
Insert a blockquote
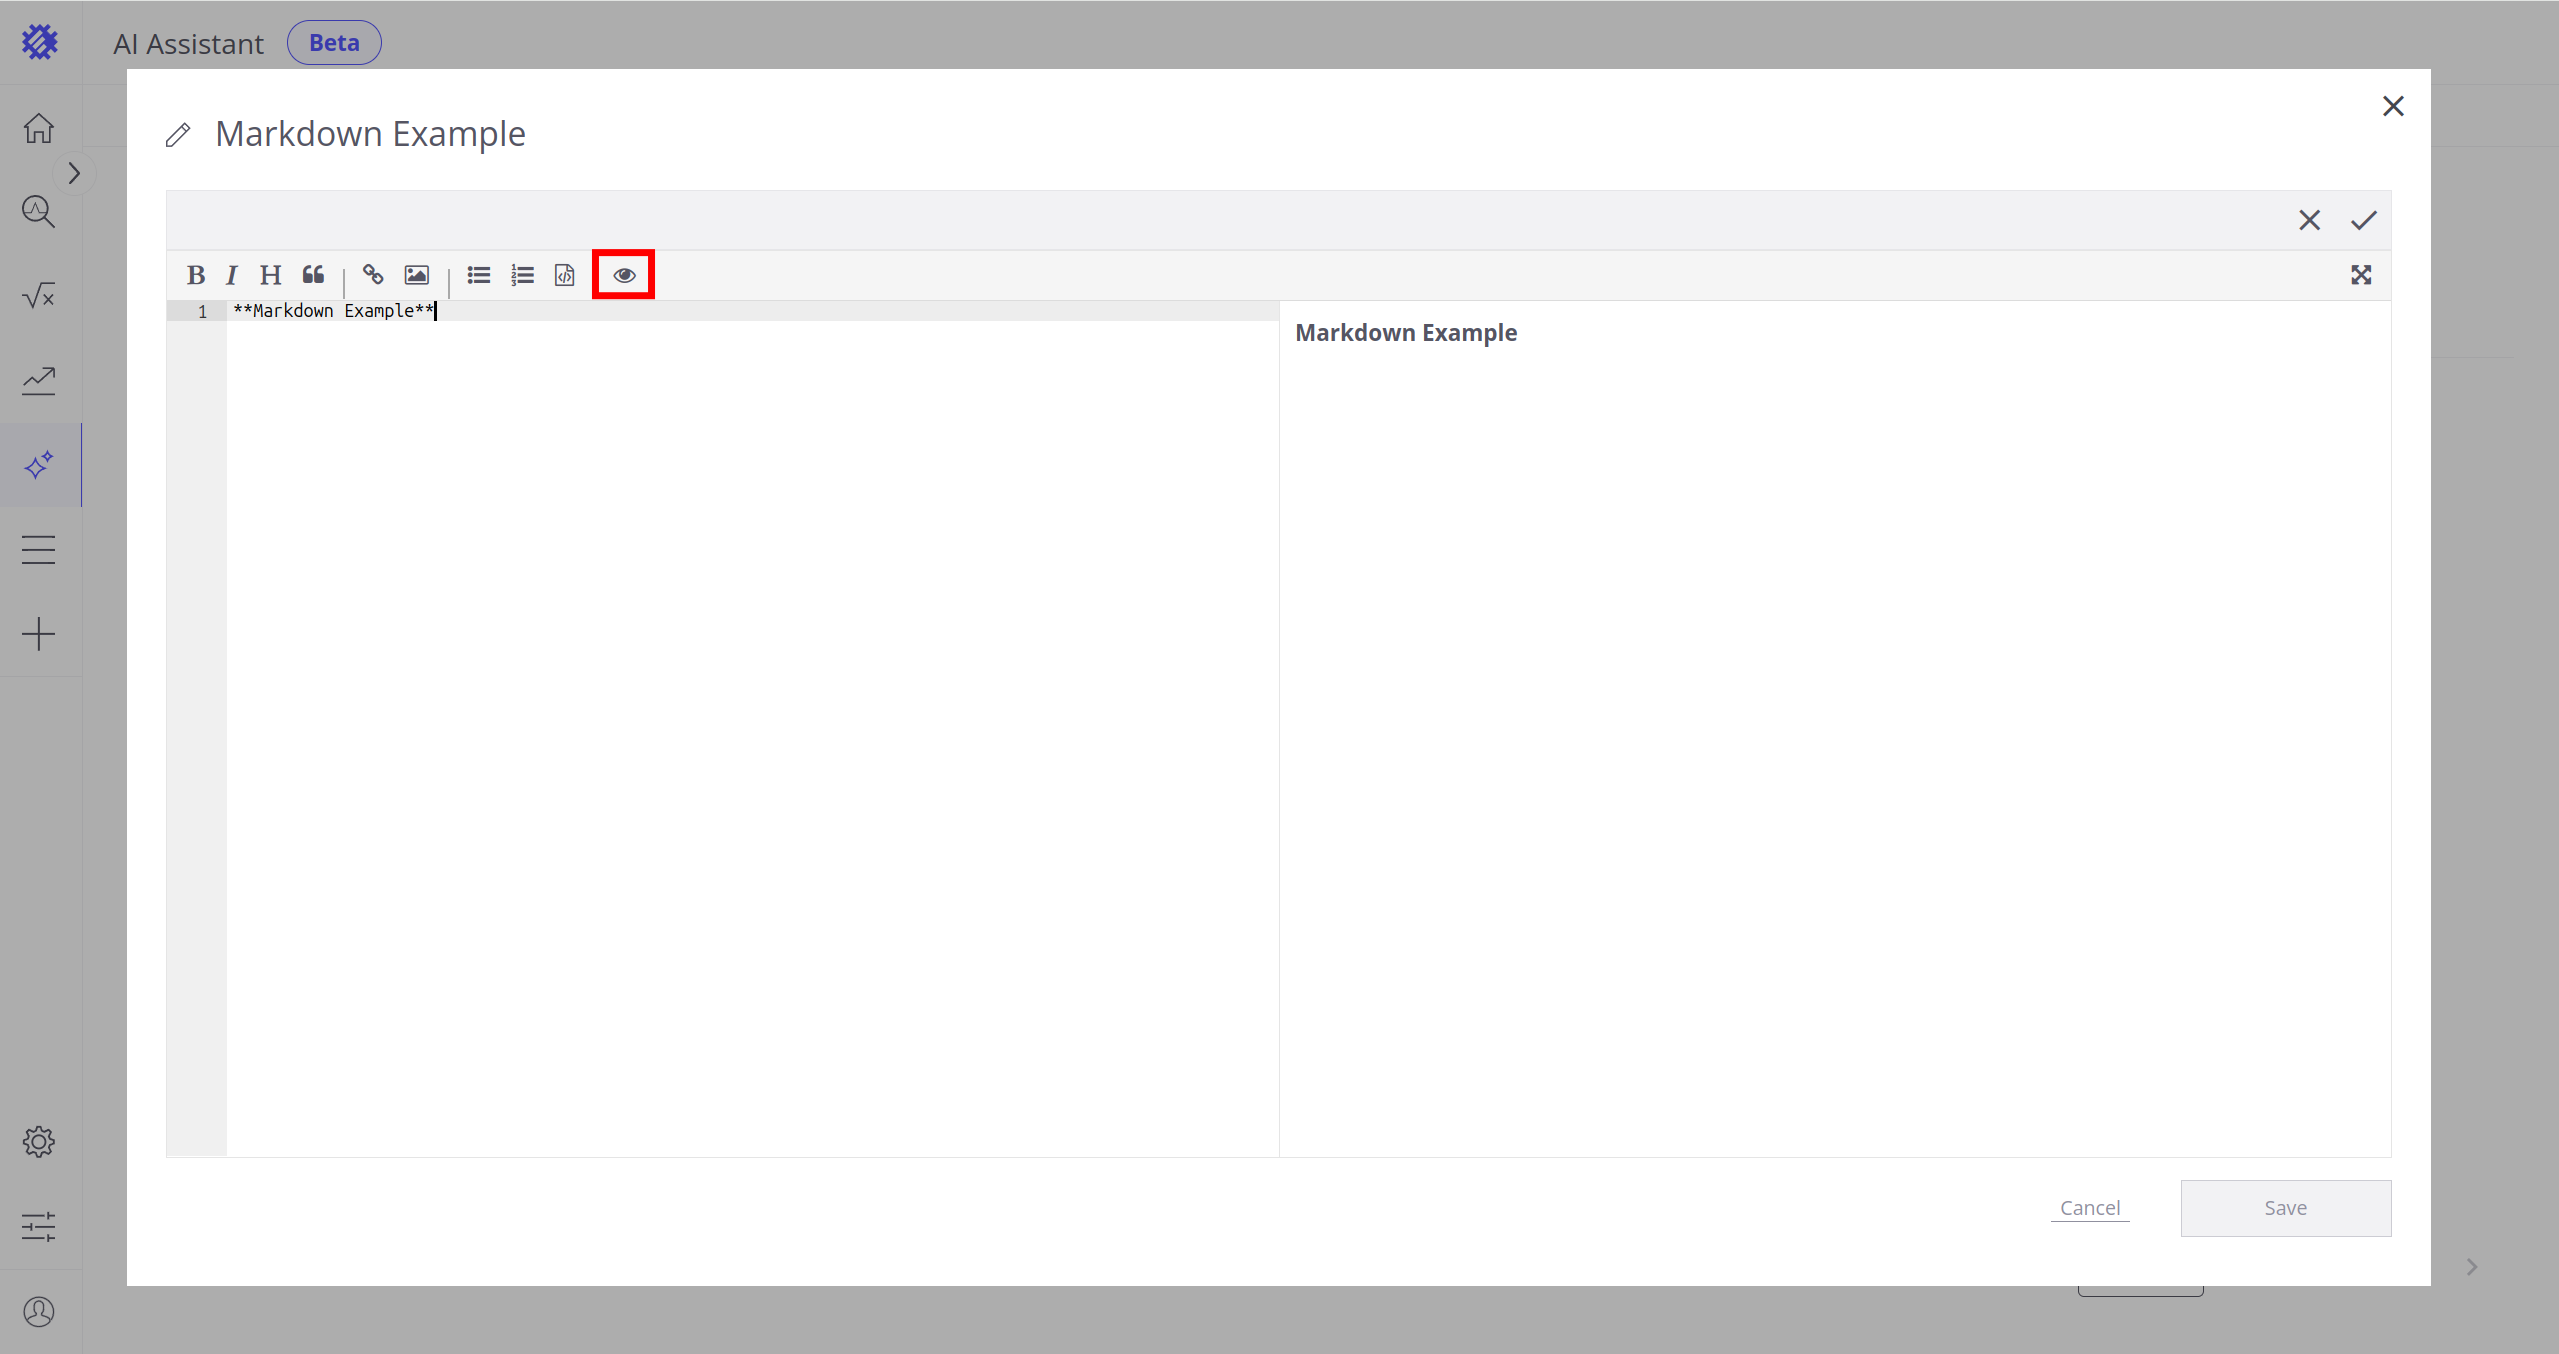(314, 275)
